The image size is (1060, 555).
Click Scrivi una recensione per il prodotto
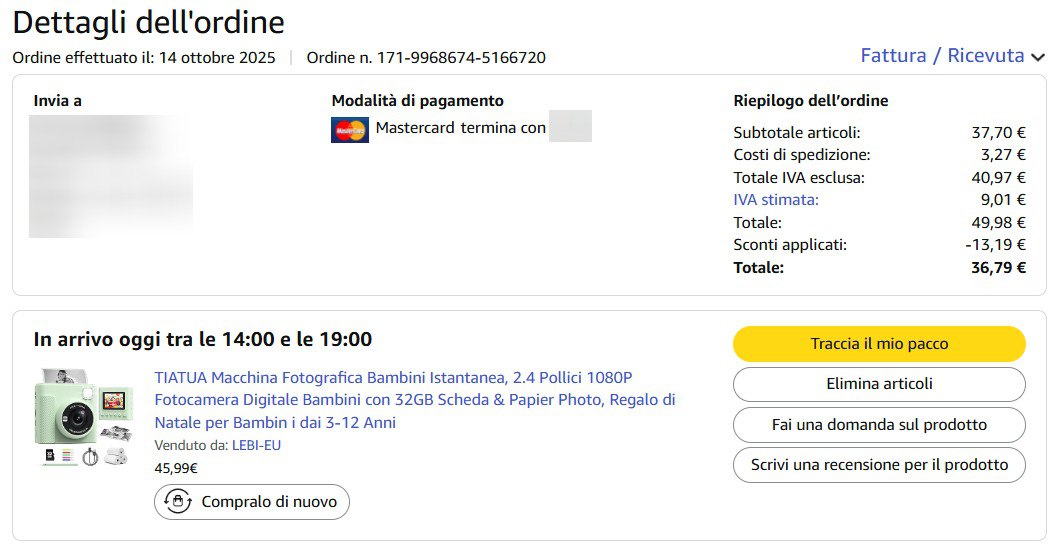pos(879,465)
